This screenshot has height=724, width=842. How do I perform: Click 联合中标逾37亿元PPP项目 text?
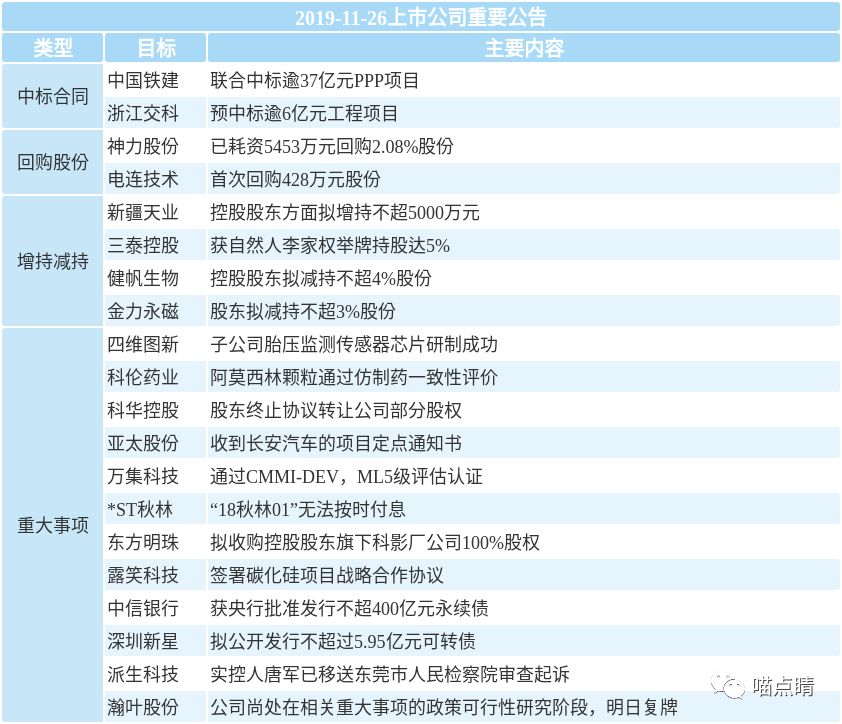[x=315, y=80]
